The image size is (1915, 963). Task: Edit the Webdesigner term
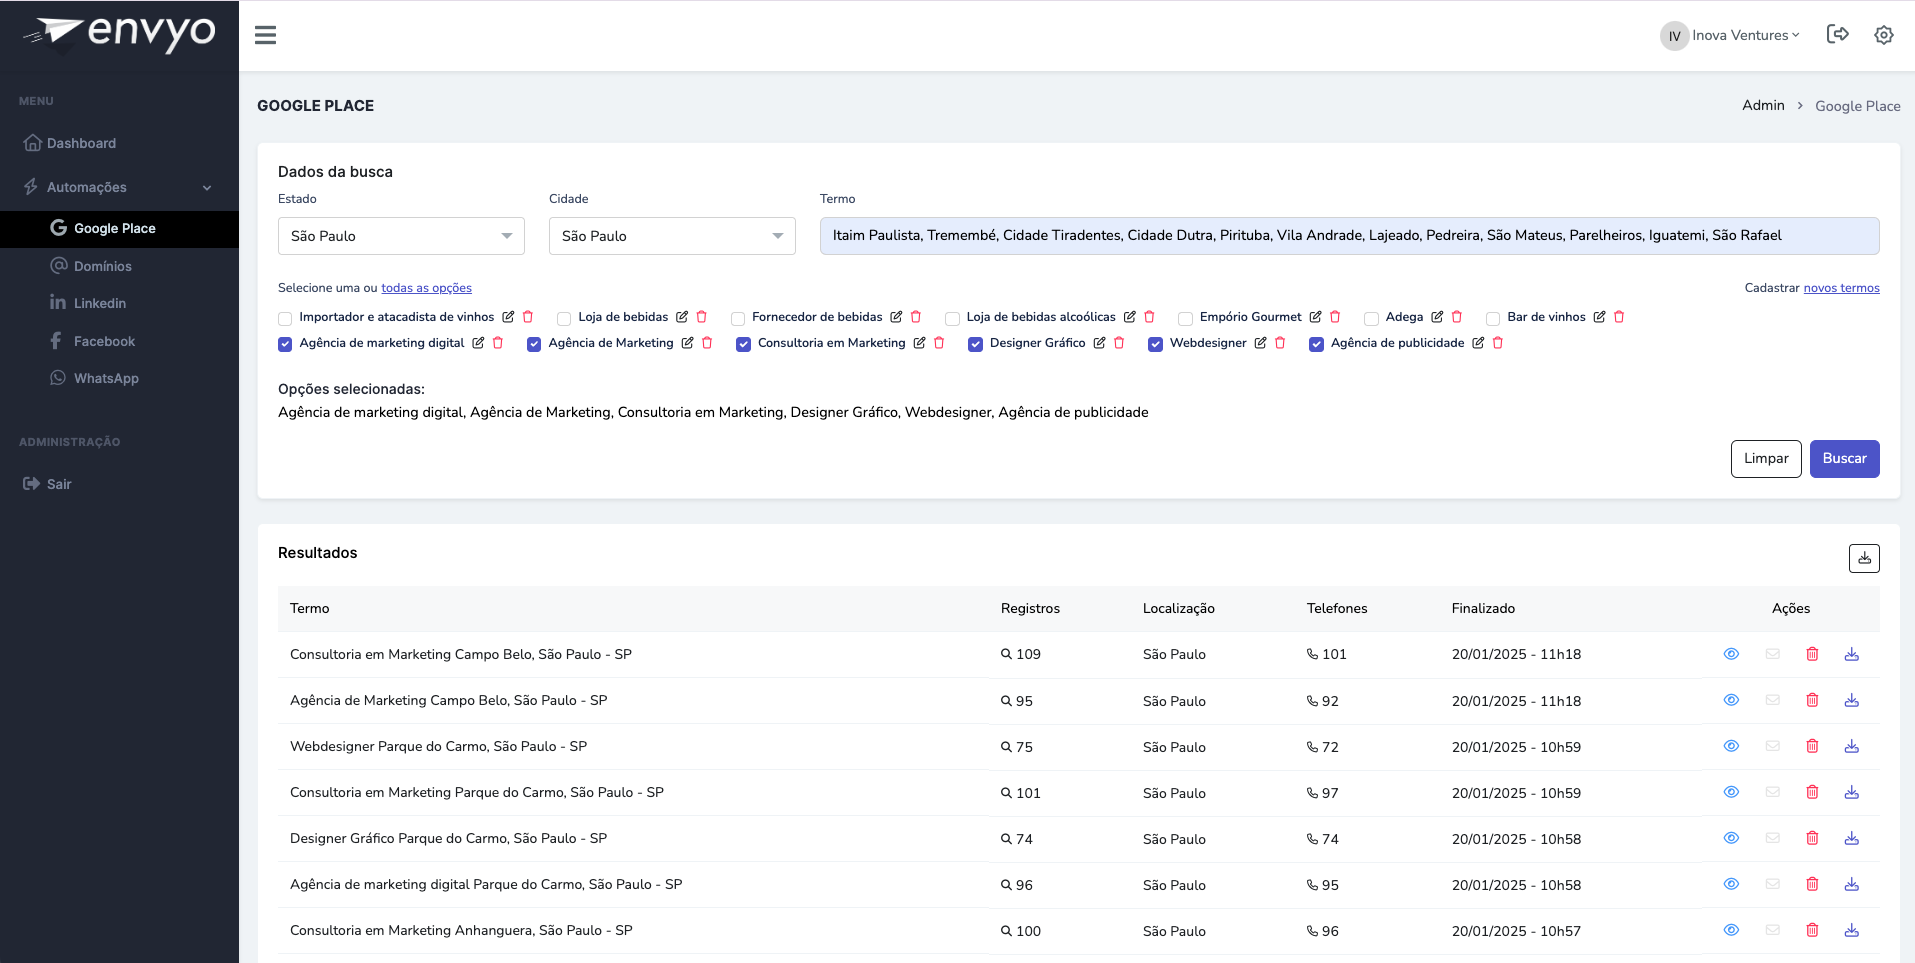point(1260,343)
